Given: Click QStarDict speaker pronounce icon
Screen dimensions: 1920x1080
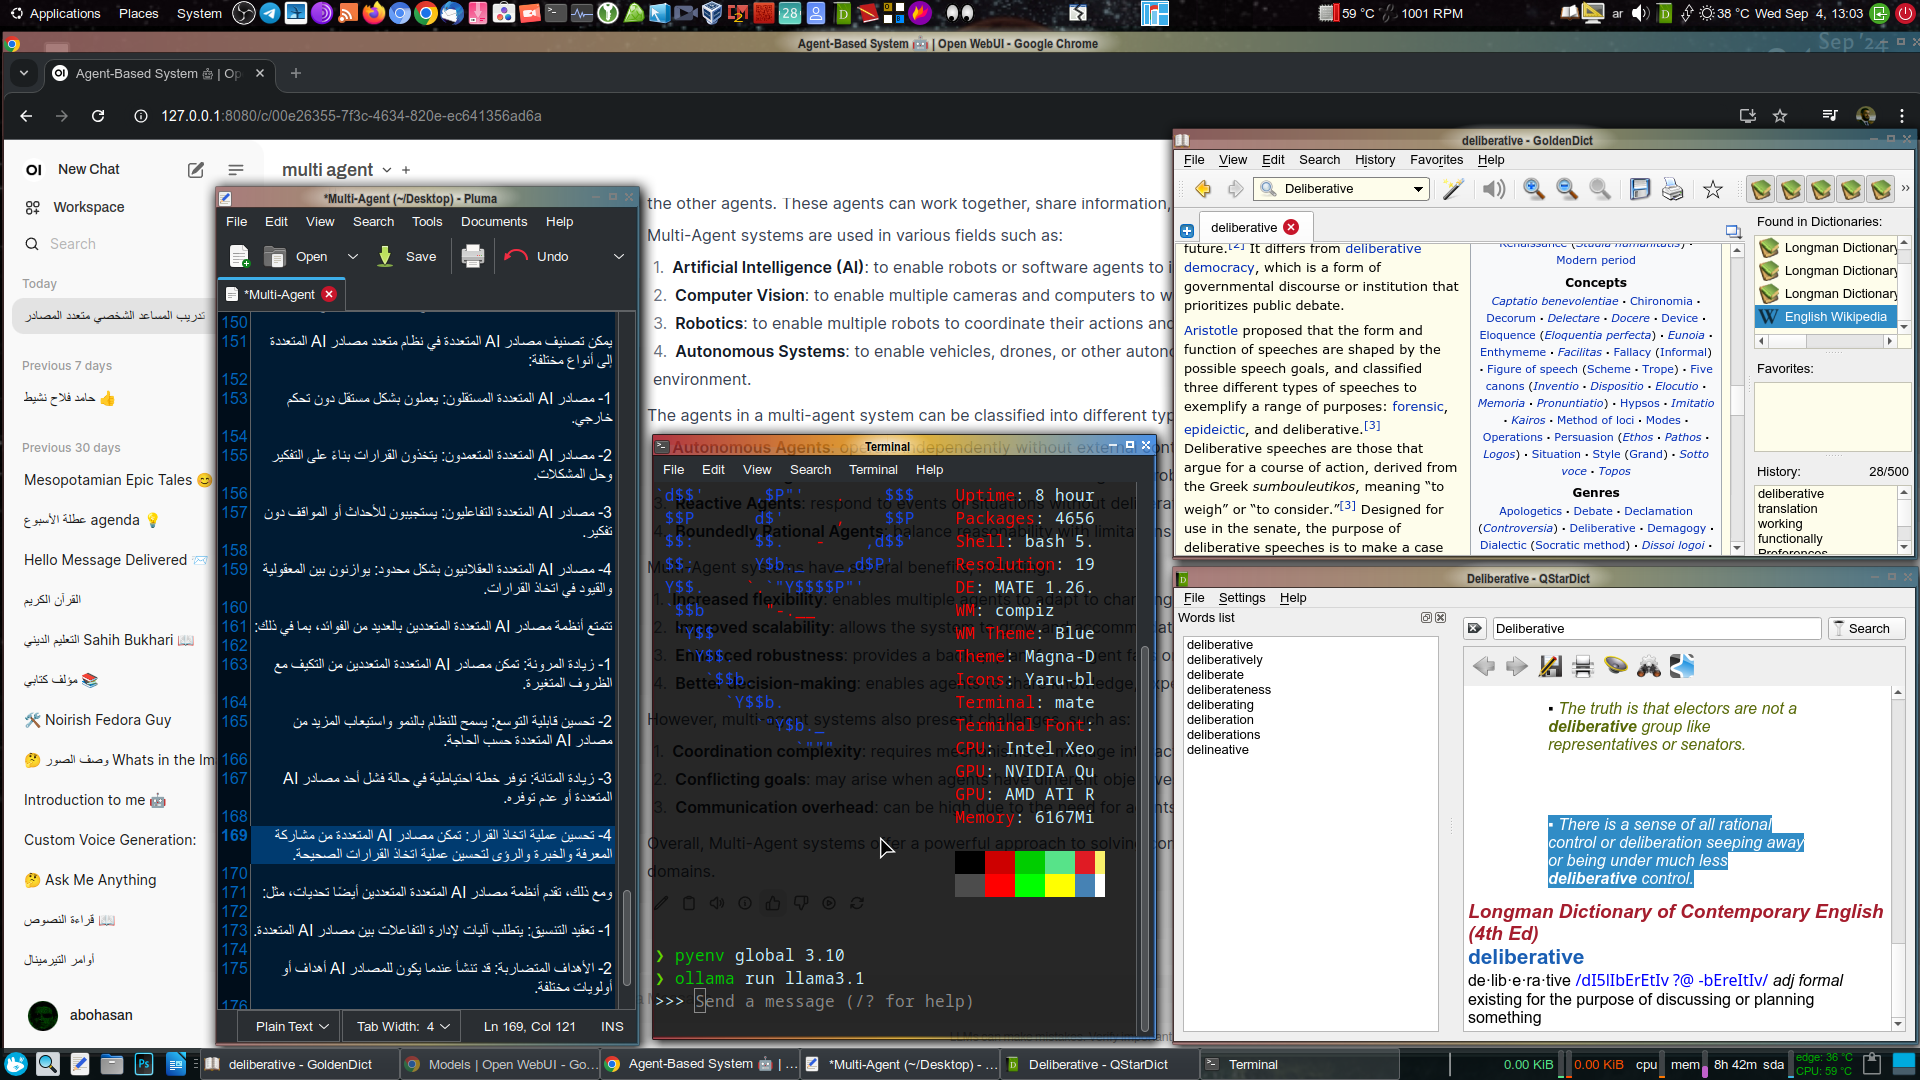Looking at the screenshot, I should click(1616, 666).
